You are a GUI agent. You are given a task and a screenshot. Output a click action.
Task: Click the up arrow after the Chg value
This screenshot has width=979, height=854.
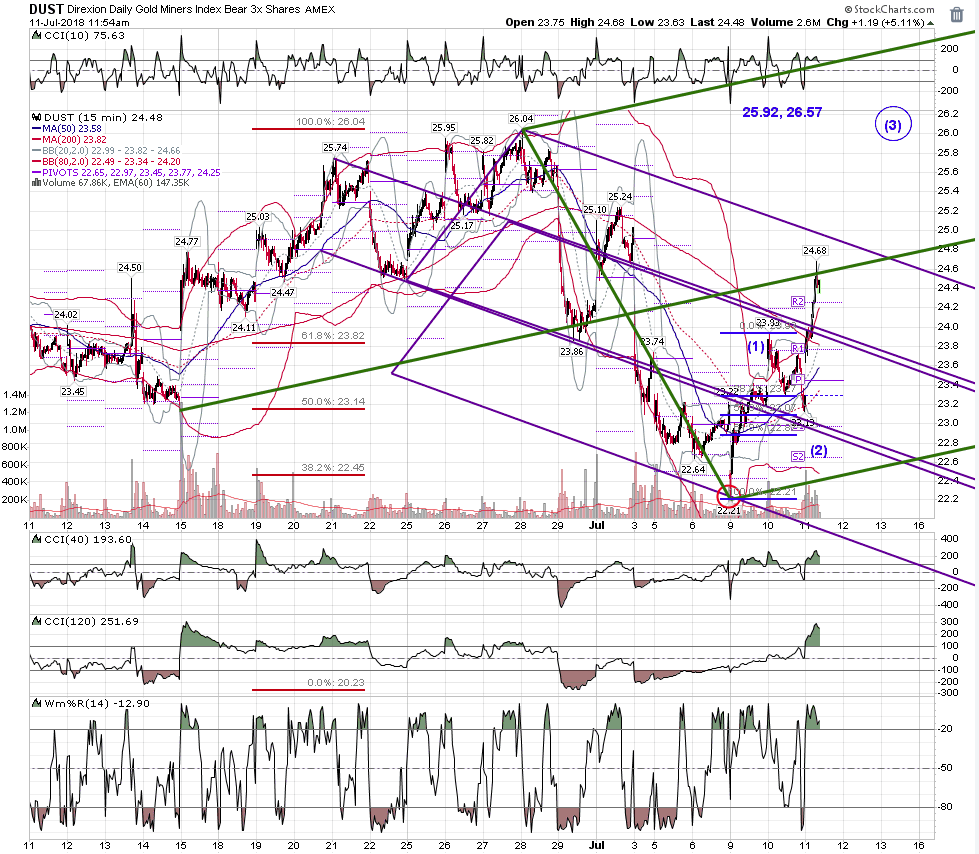930,23
